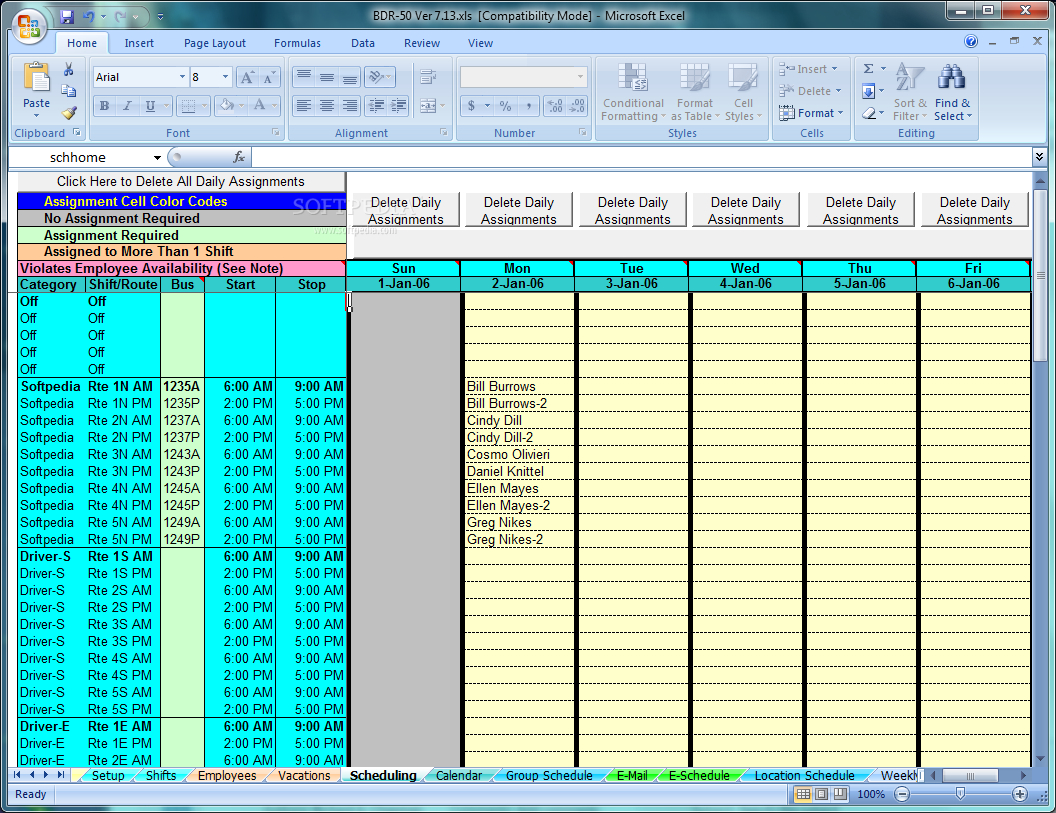Click Here to Delete All Daily Assignments
Screen dimensions: 1056x813
point(181,181)
